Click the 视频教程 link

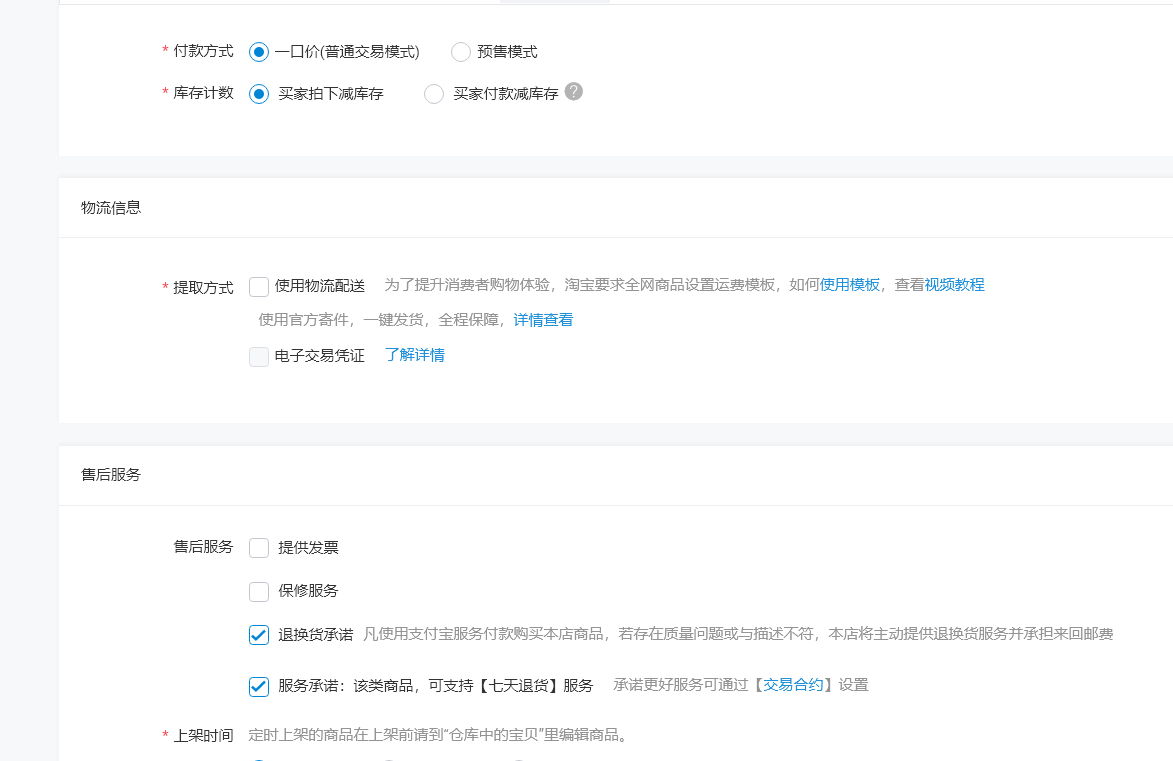point(954,285)
